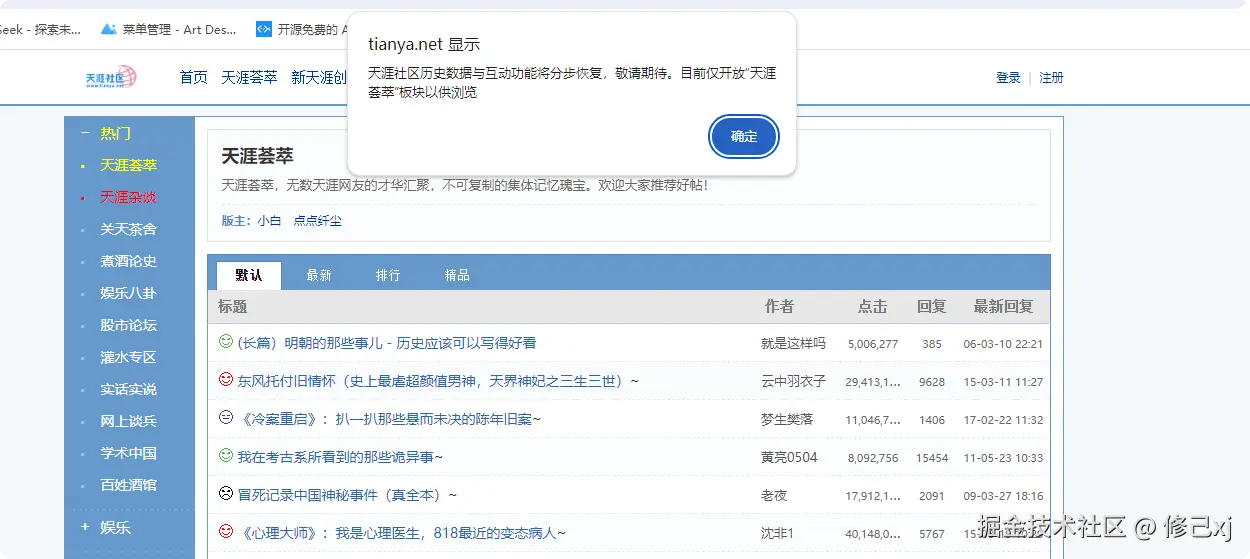Switch to the 菜单管理 - Art Design browser tab
The image size is (1250, 559).
170,29
